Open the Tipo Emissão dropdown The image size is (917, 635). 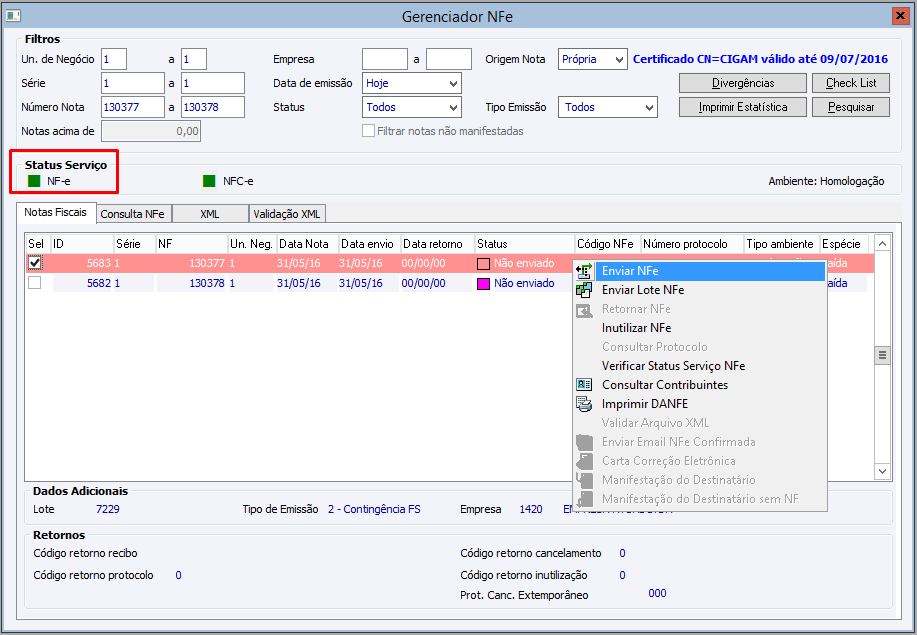point(608,107)
